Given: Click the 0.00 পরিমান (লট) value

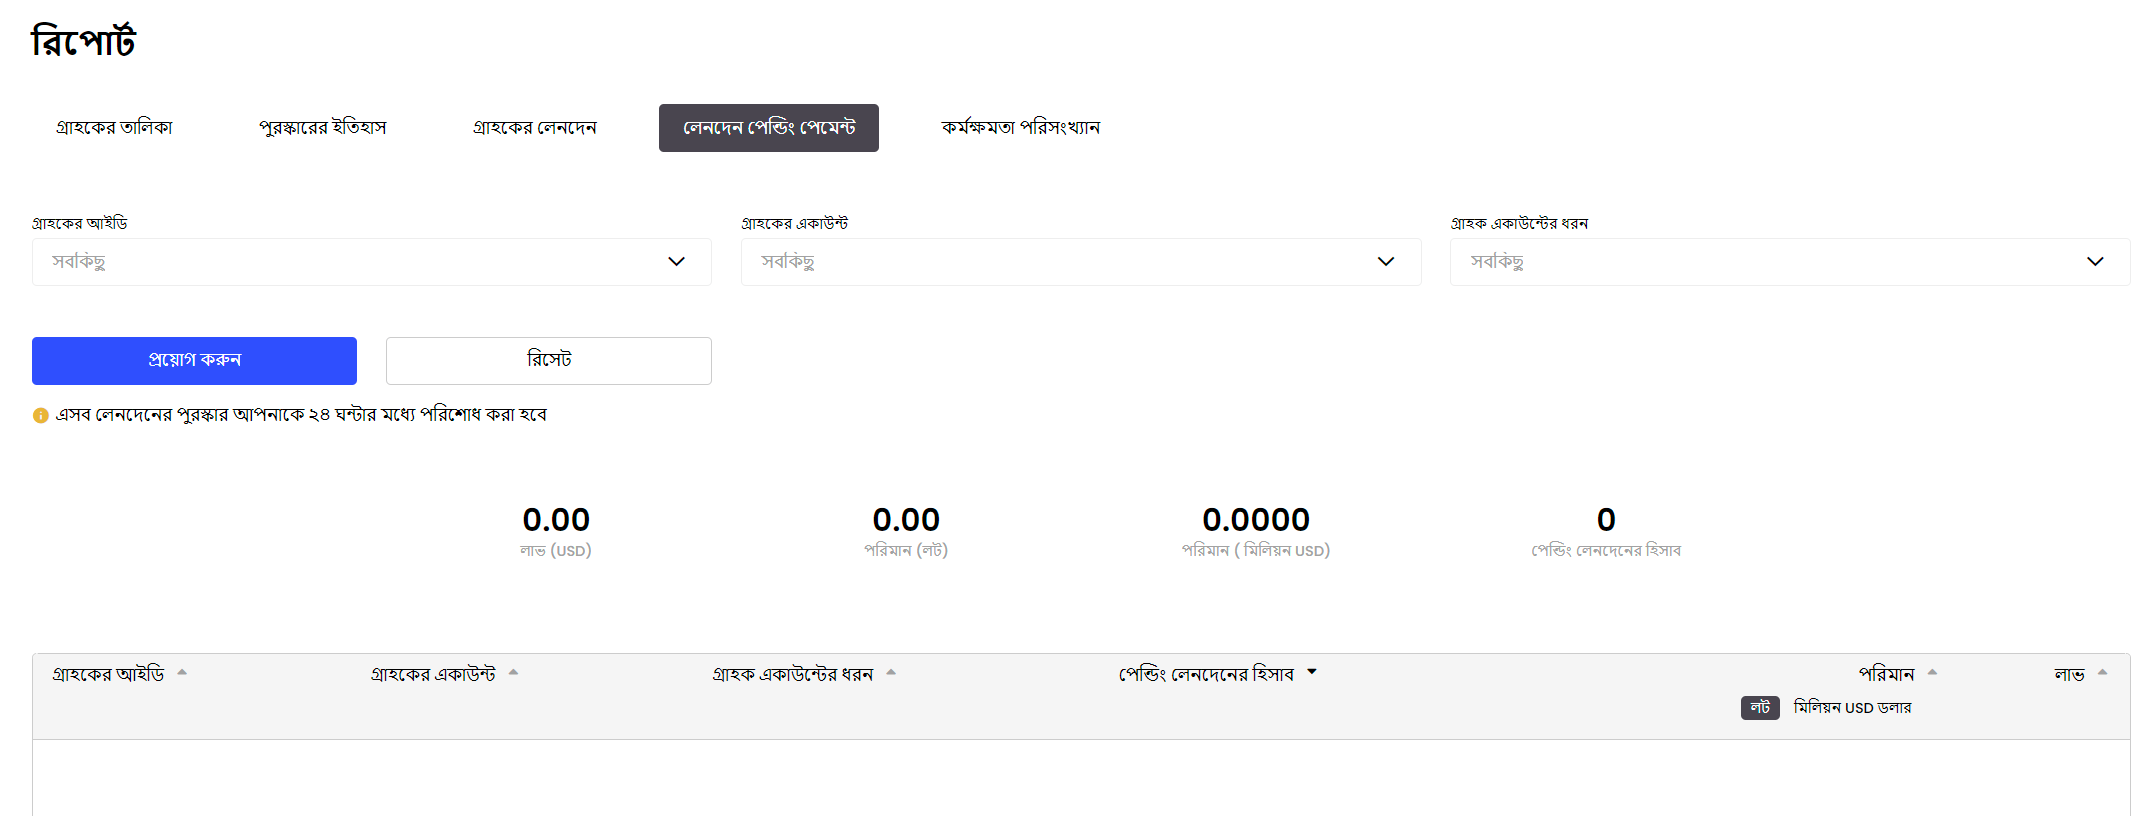Looking at the screenshot, I should [x=906, y=520].
